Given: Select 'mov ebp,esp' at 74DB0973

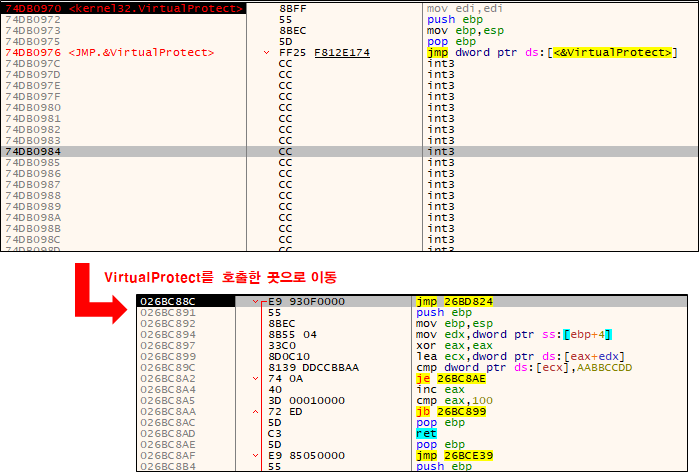Looking at the screenshot, I should (465, 30).
